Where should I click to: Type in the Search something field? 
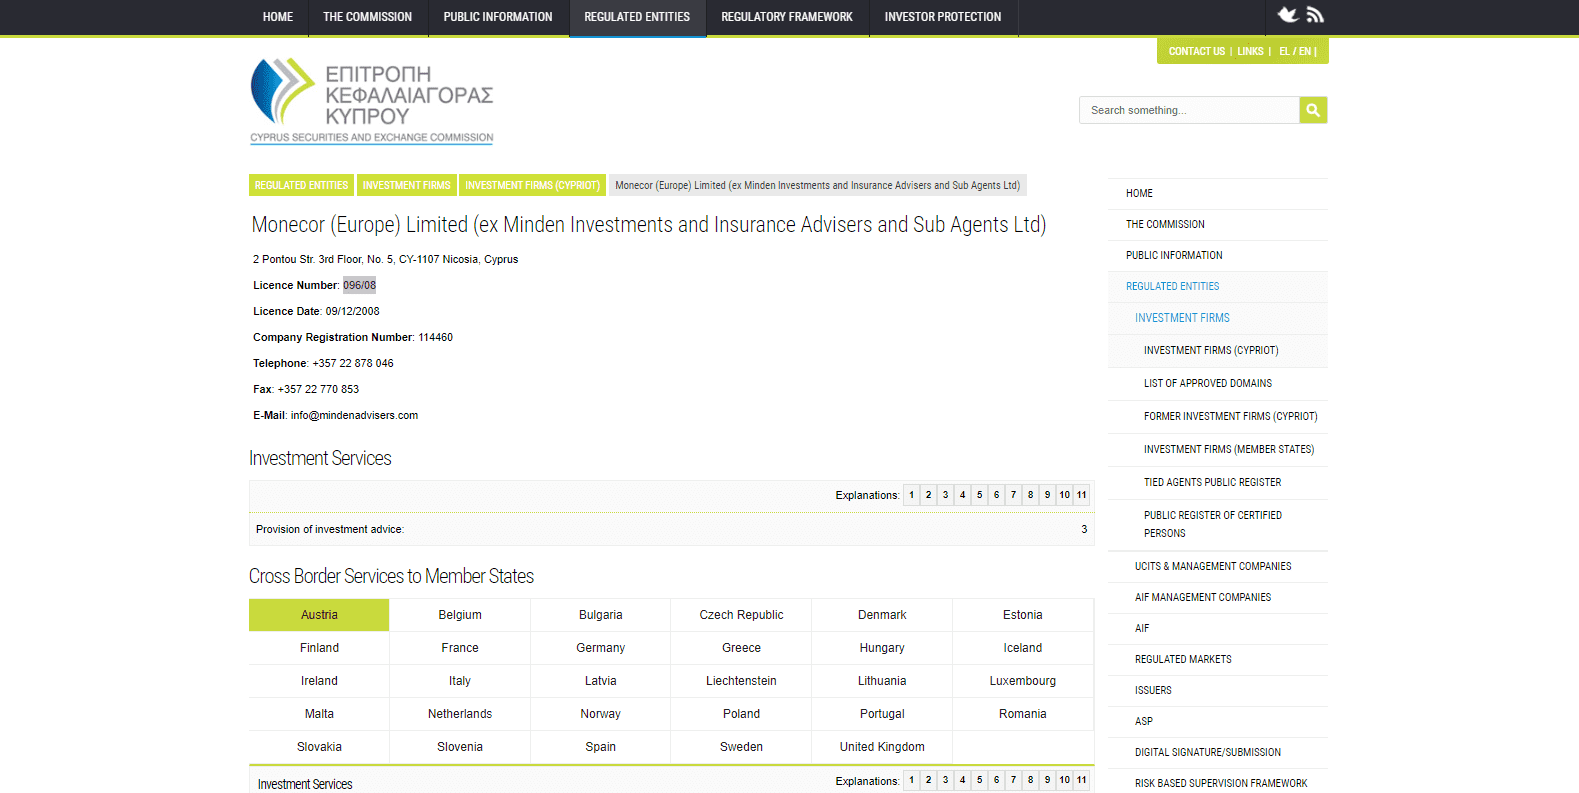[x=1188, y=110]
